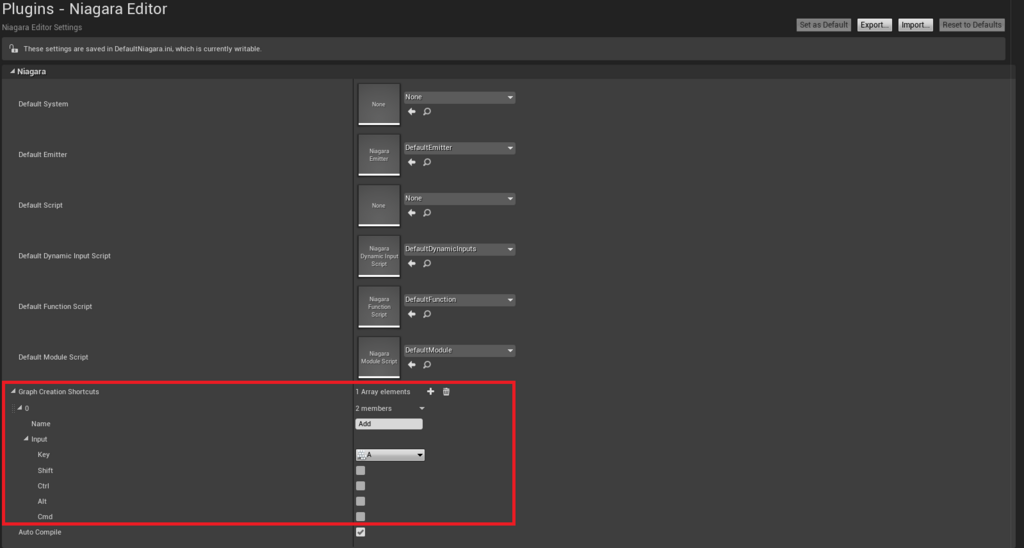Collapse the Input group

tap(26, 440)
